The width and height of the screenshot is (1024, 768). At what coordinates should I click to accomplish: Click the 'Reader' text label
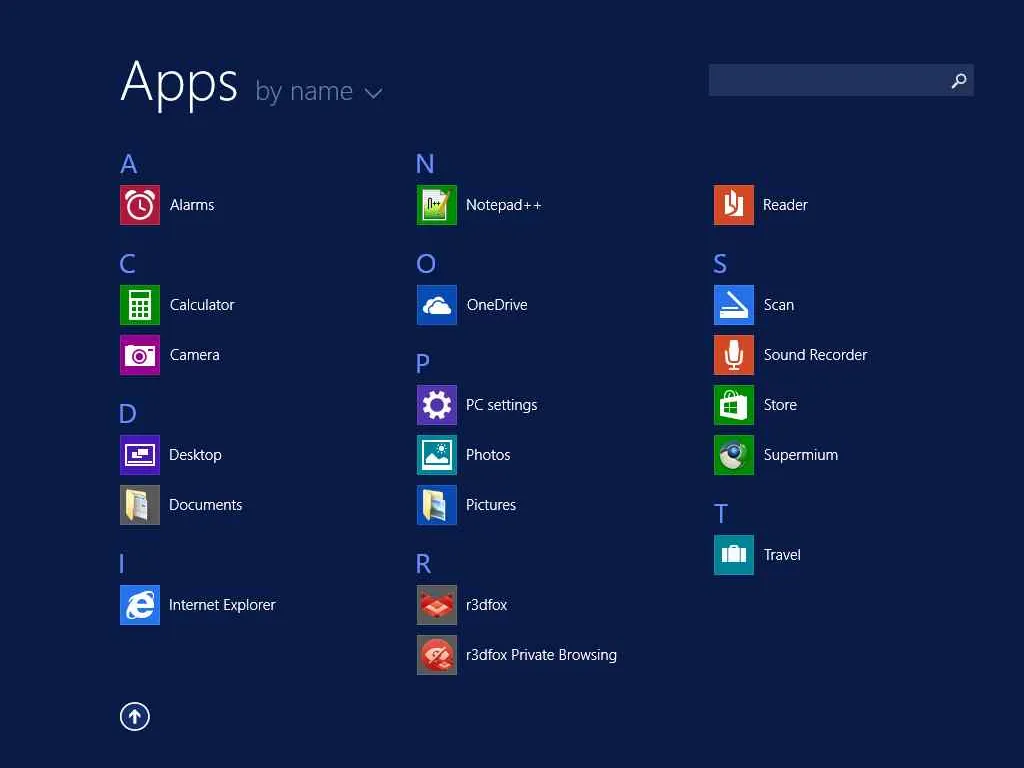coord(785,205)
